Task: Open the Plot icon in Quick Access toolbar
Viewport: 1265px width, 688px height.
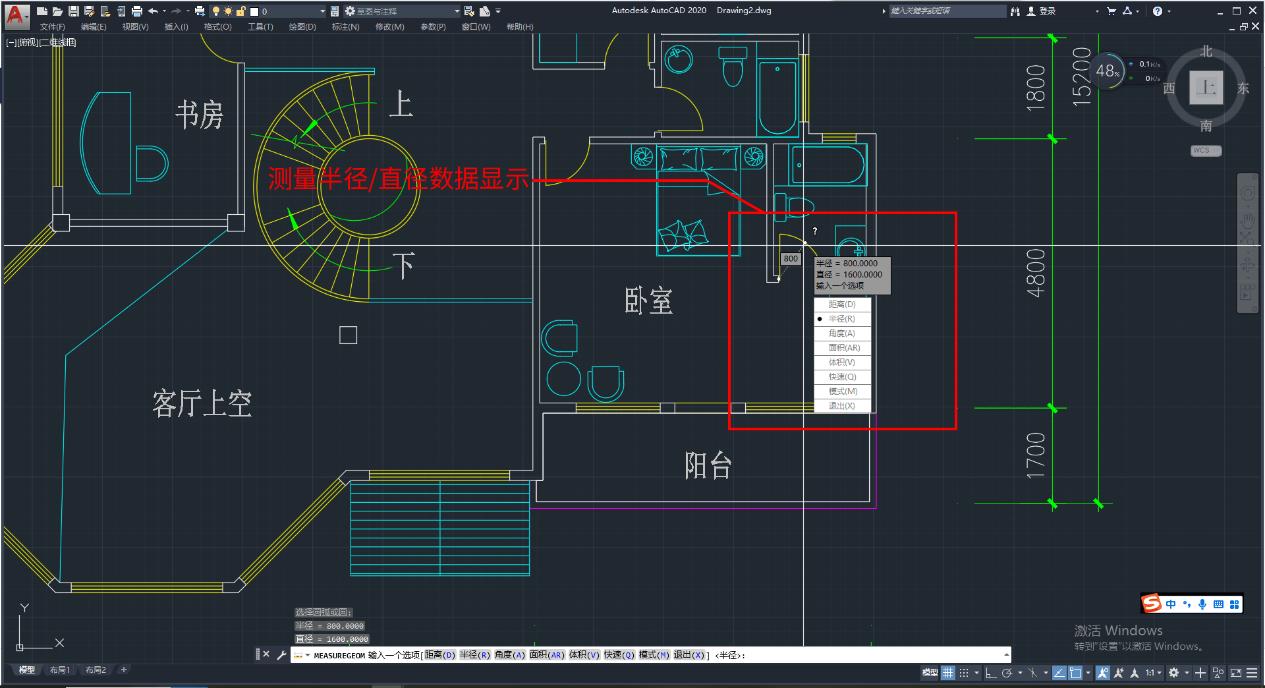Action: (136, 10)
